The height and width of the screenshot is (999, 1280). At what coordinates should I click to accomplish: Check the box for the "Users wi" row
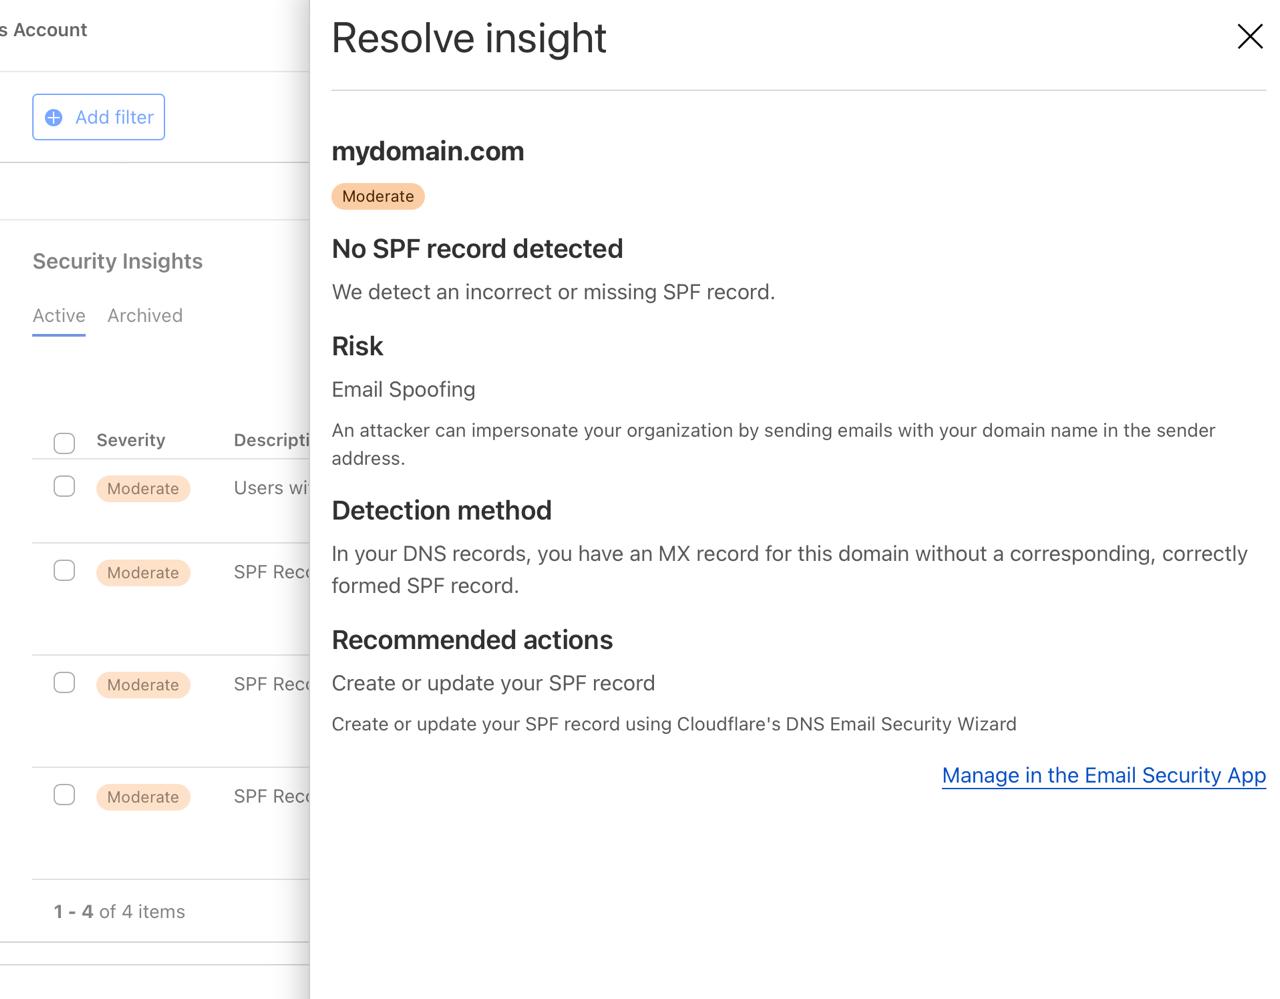64,487
